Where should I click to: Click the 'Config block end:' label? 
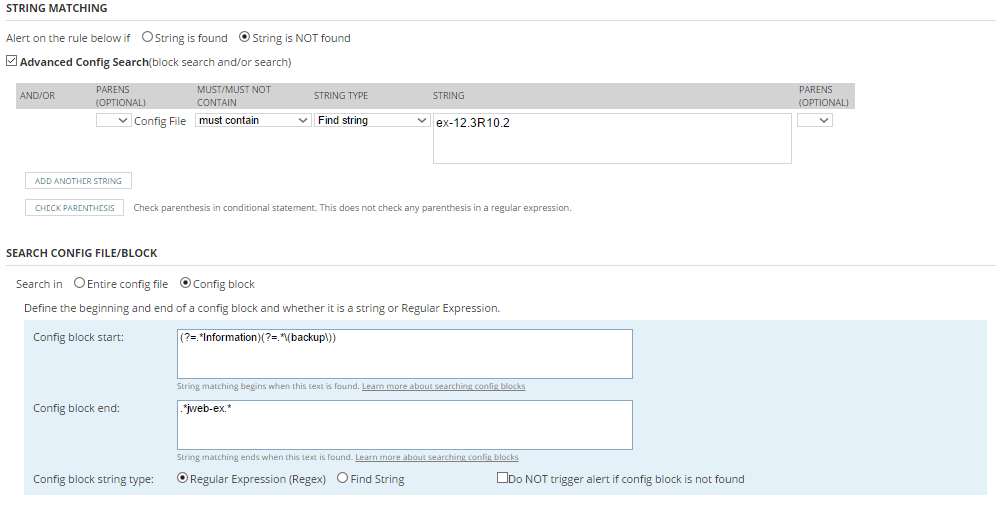click(76, 408)
